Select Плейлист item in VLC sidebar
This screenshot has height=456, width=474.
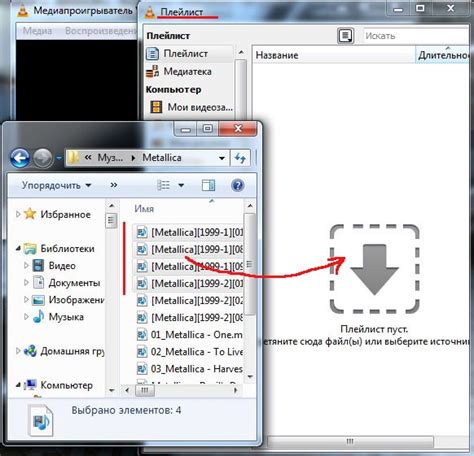pyautogui.click(x=189, y=54)
